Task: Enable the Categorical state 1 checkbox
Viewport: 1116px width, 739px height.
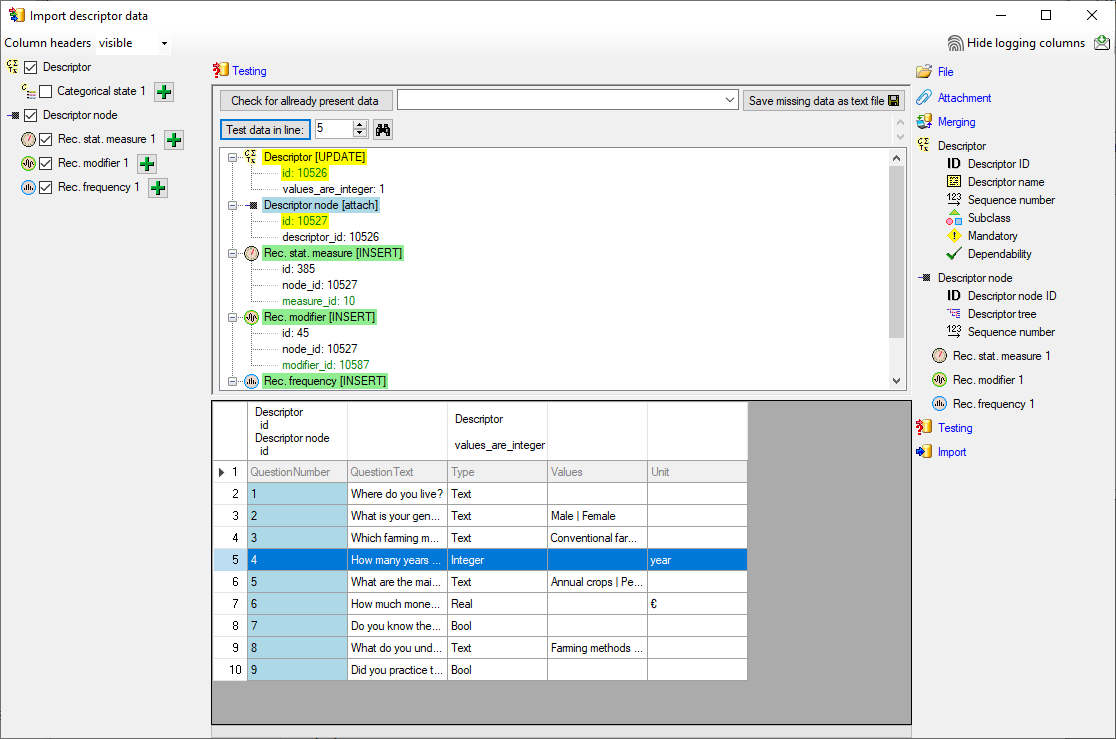Action: pos(46,92)
